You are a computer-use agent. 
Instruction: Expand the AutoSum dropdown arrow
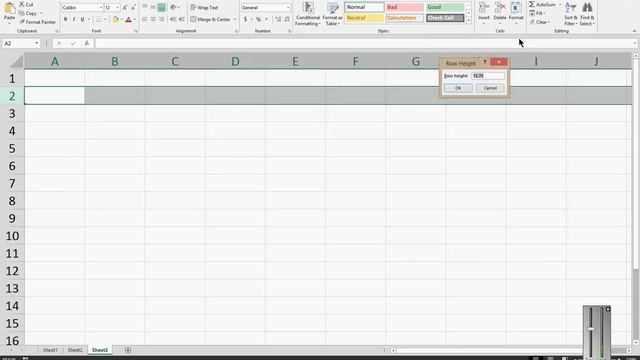coord(560,4)
